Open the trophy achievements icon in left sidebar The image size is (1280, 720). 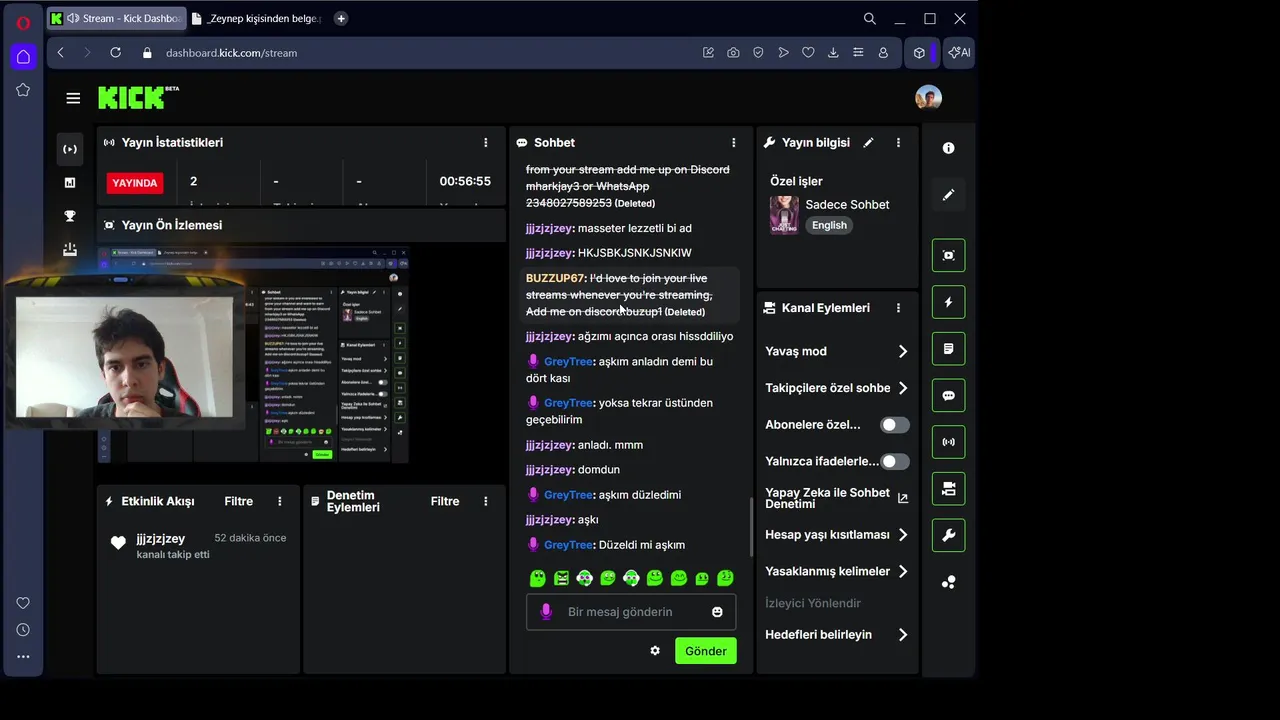(69, 216)
